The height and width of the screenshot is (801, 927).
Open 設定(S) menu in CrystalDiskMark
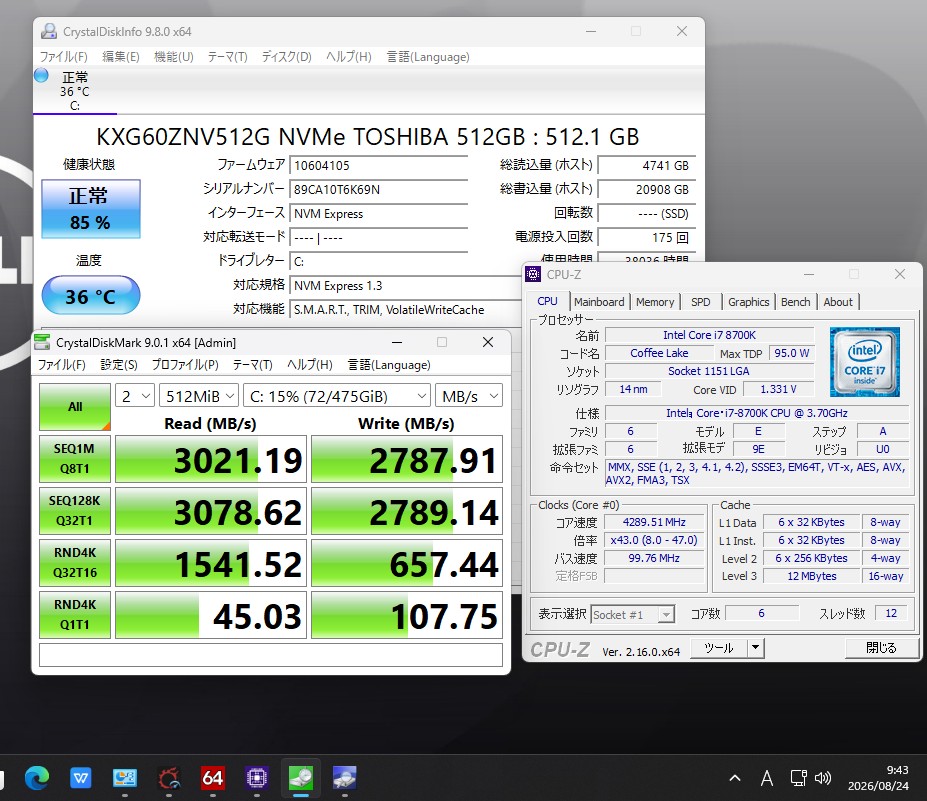tap(119, 365)
